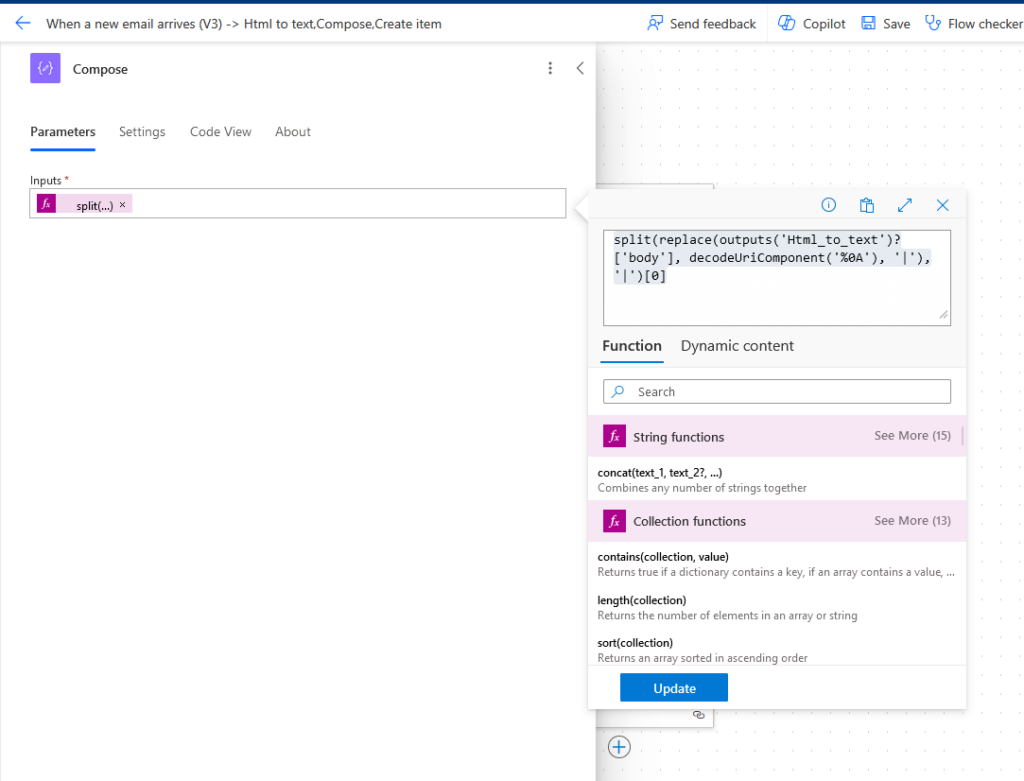The height and width of the screenshot is (781, 1024).
Task: Go back using the top-left arrow
Action: [23, 24]
